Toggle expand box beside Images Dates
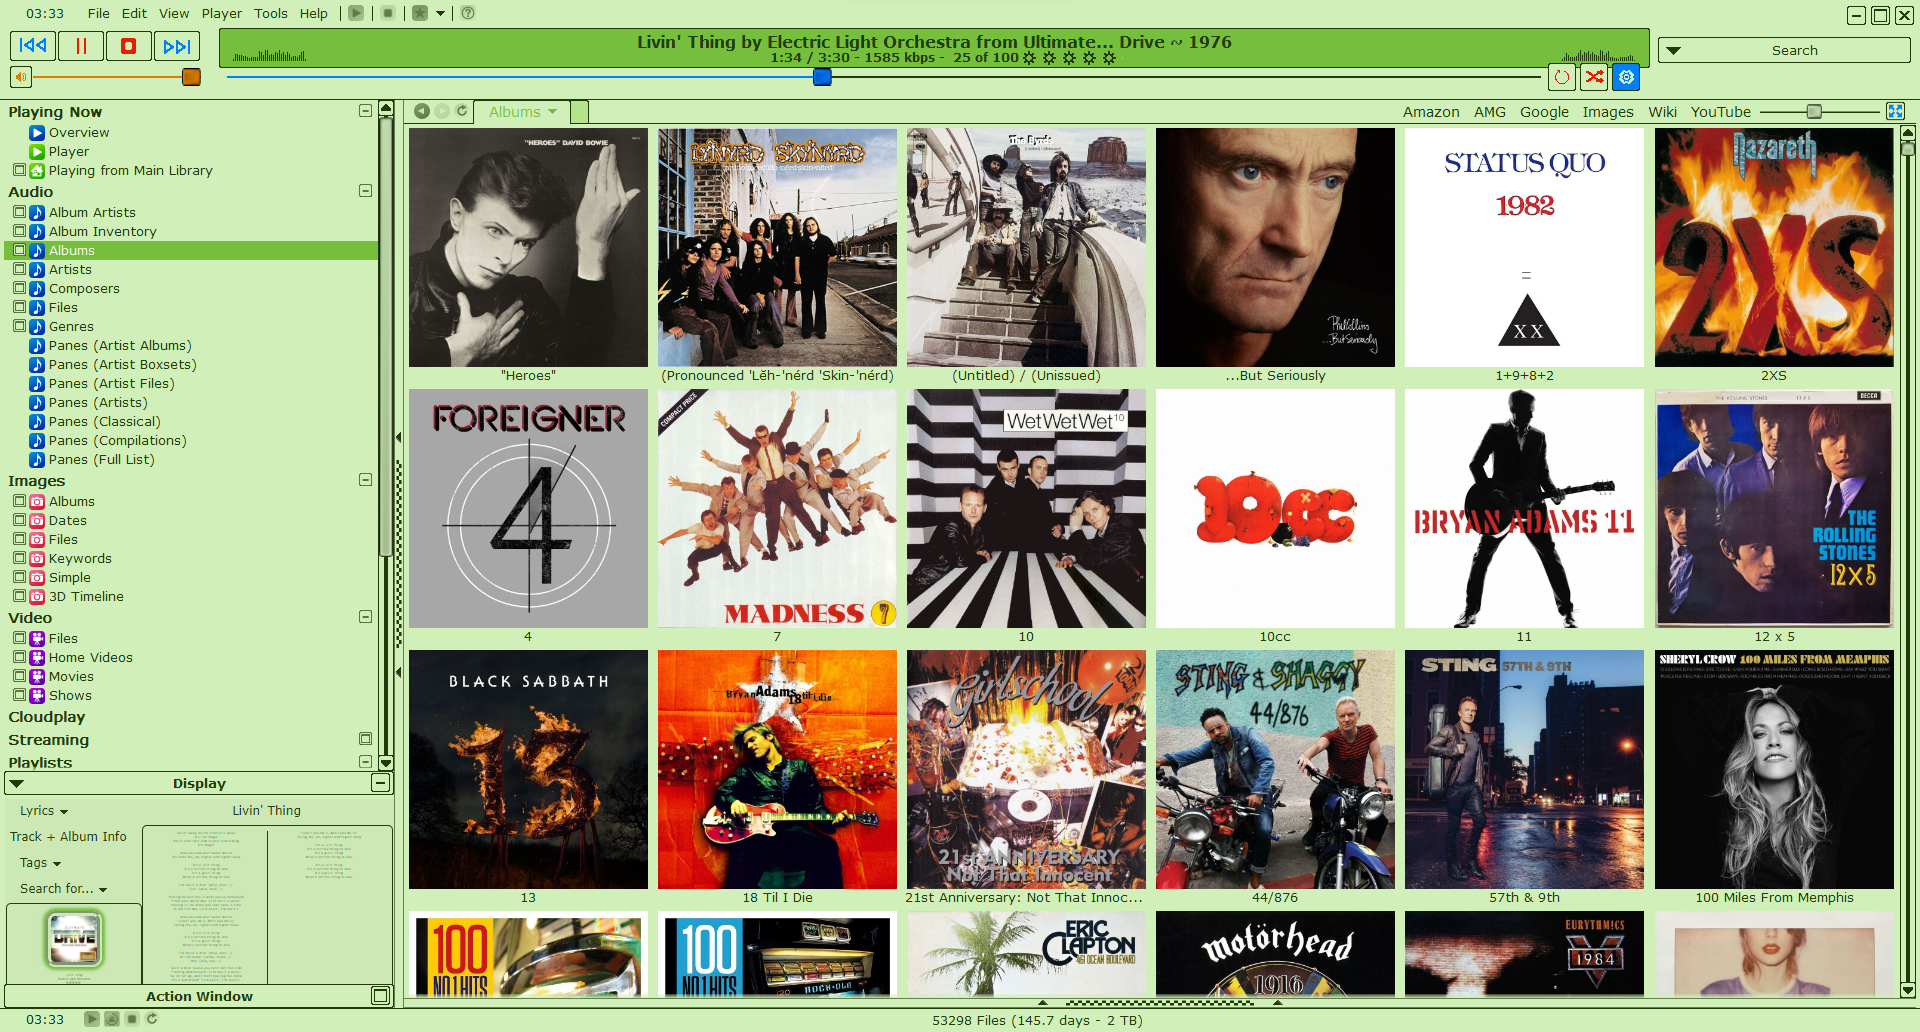1920x1032 pixels. tap(19, 520)
